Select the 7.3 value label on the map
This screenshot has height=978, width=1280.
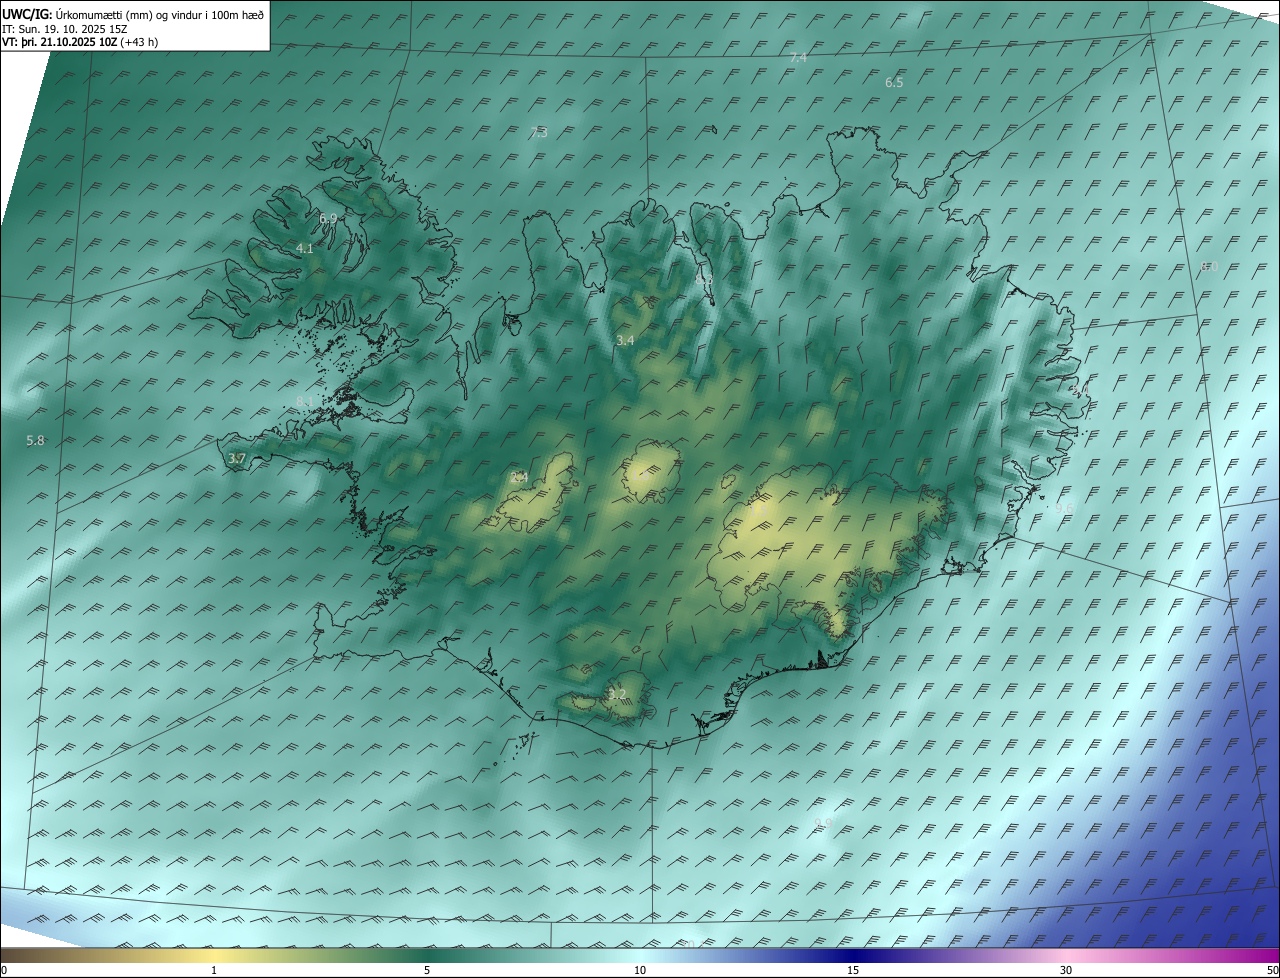tap(538, 132)
